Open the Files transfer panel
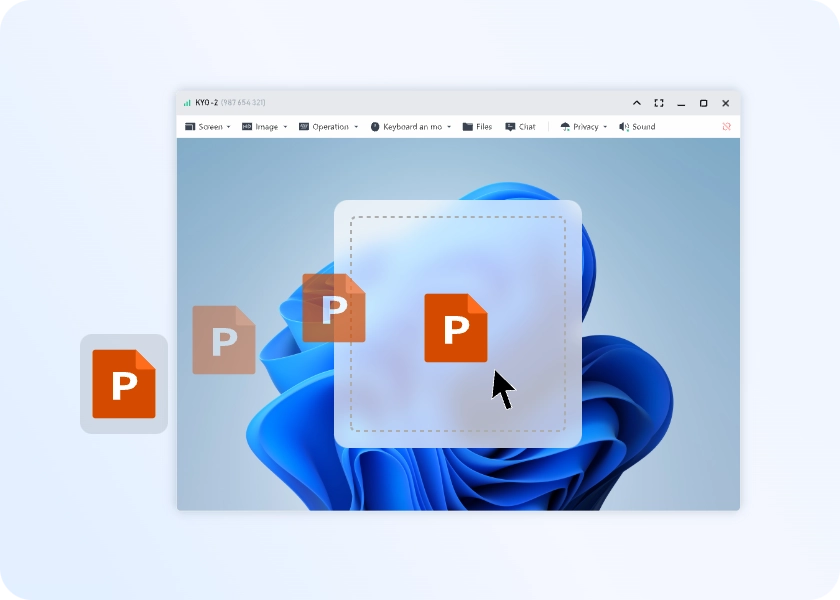 pos(477,127)
